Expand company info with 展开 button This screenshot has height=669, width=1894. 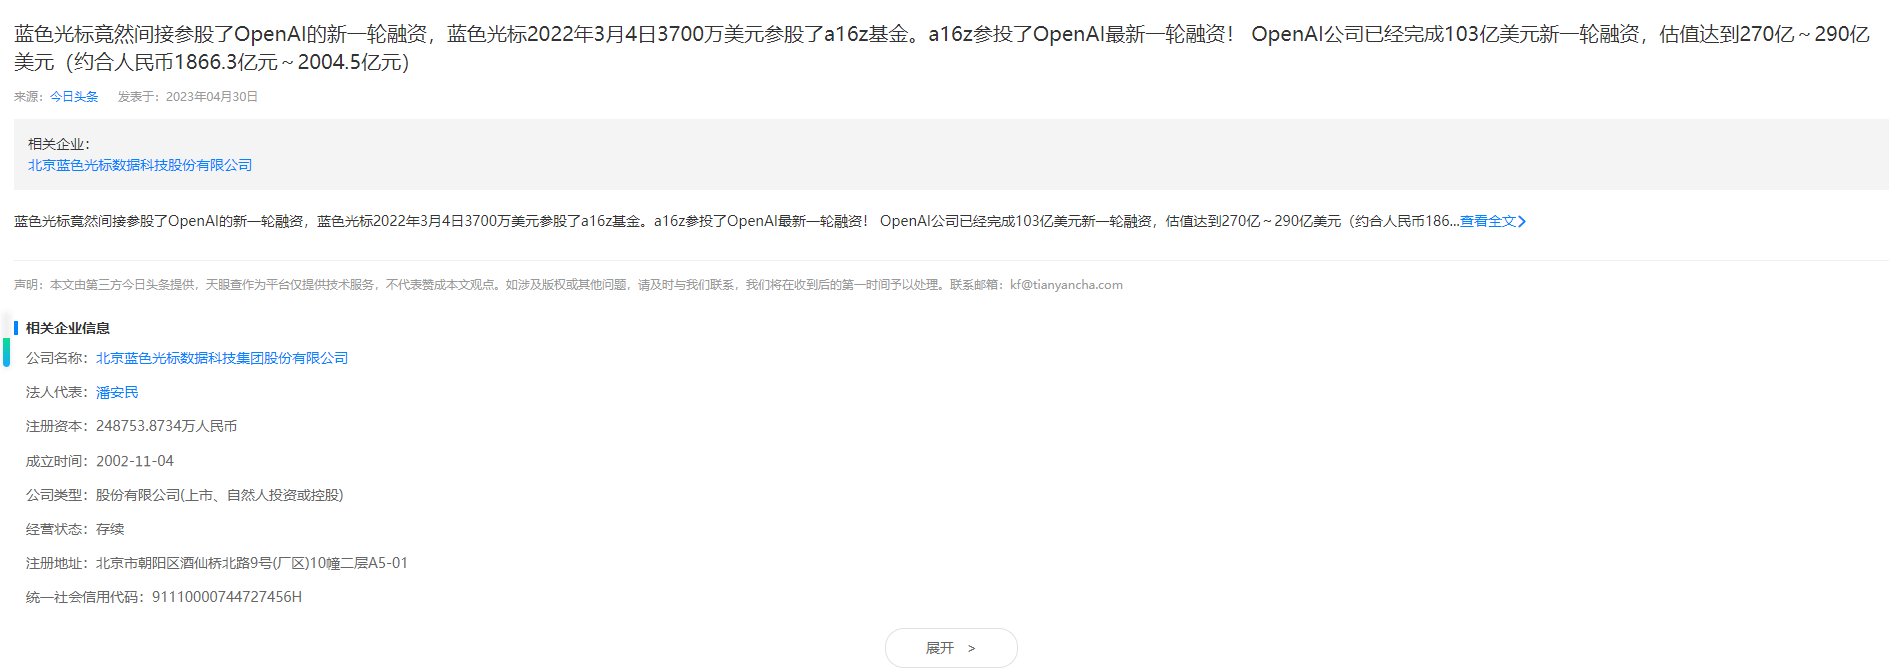[951, 648]
